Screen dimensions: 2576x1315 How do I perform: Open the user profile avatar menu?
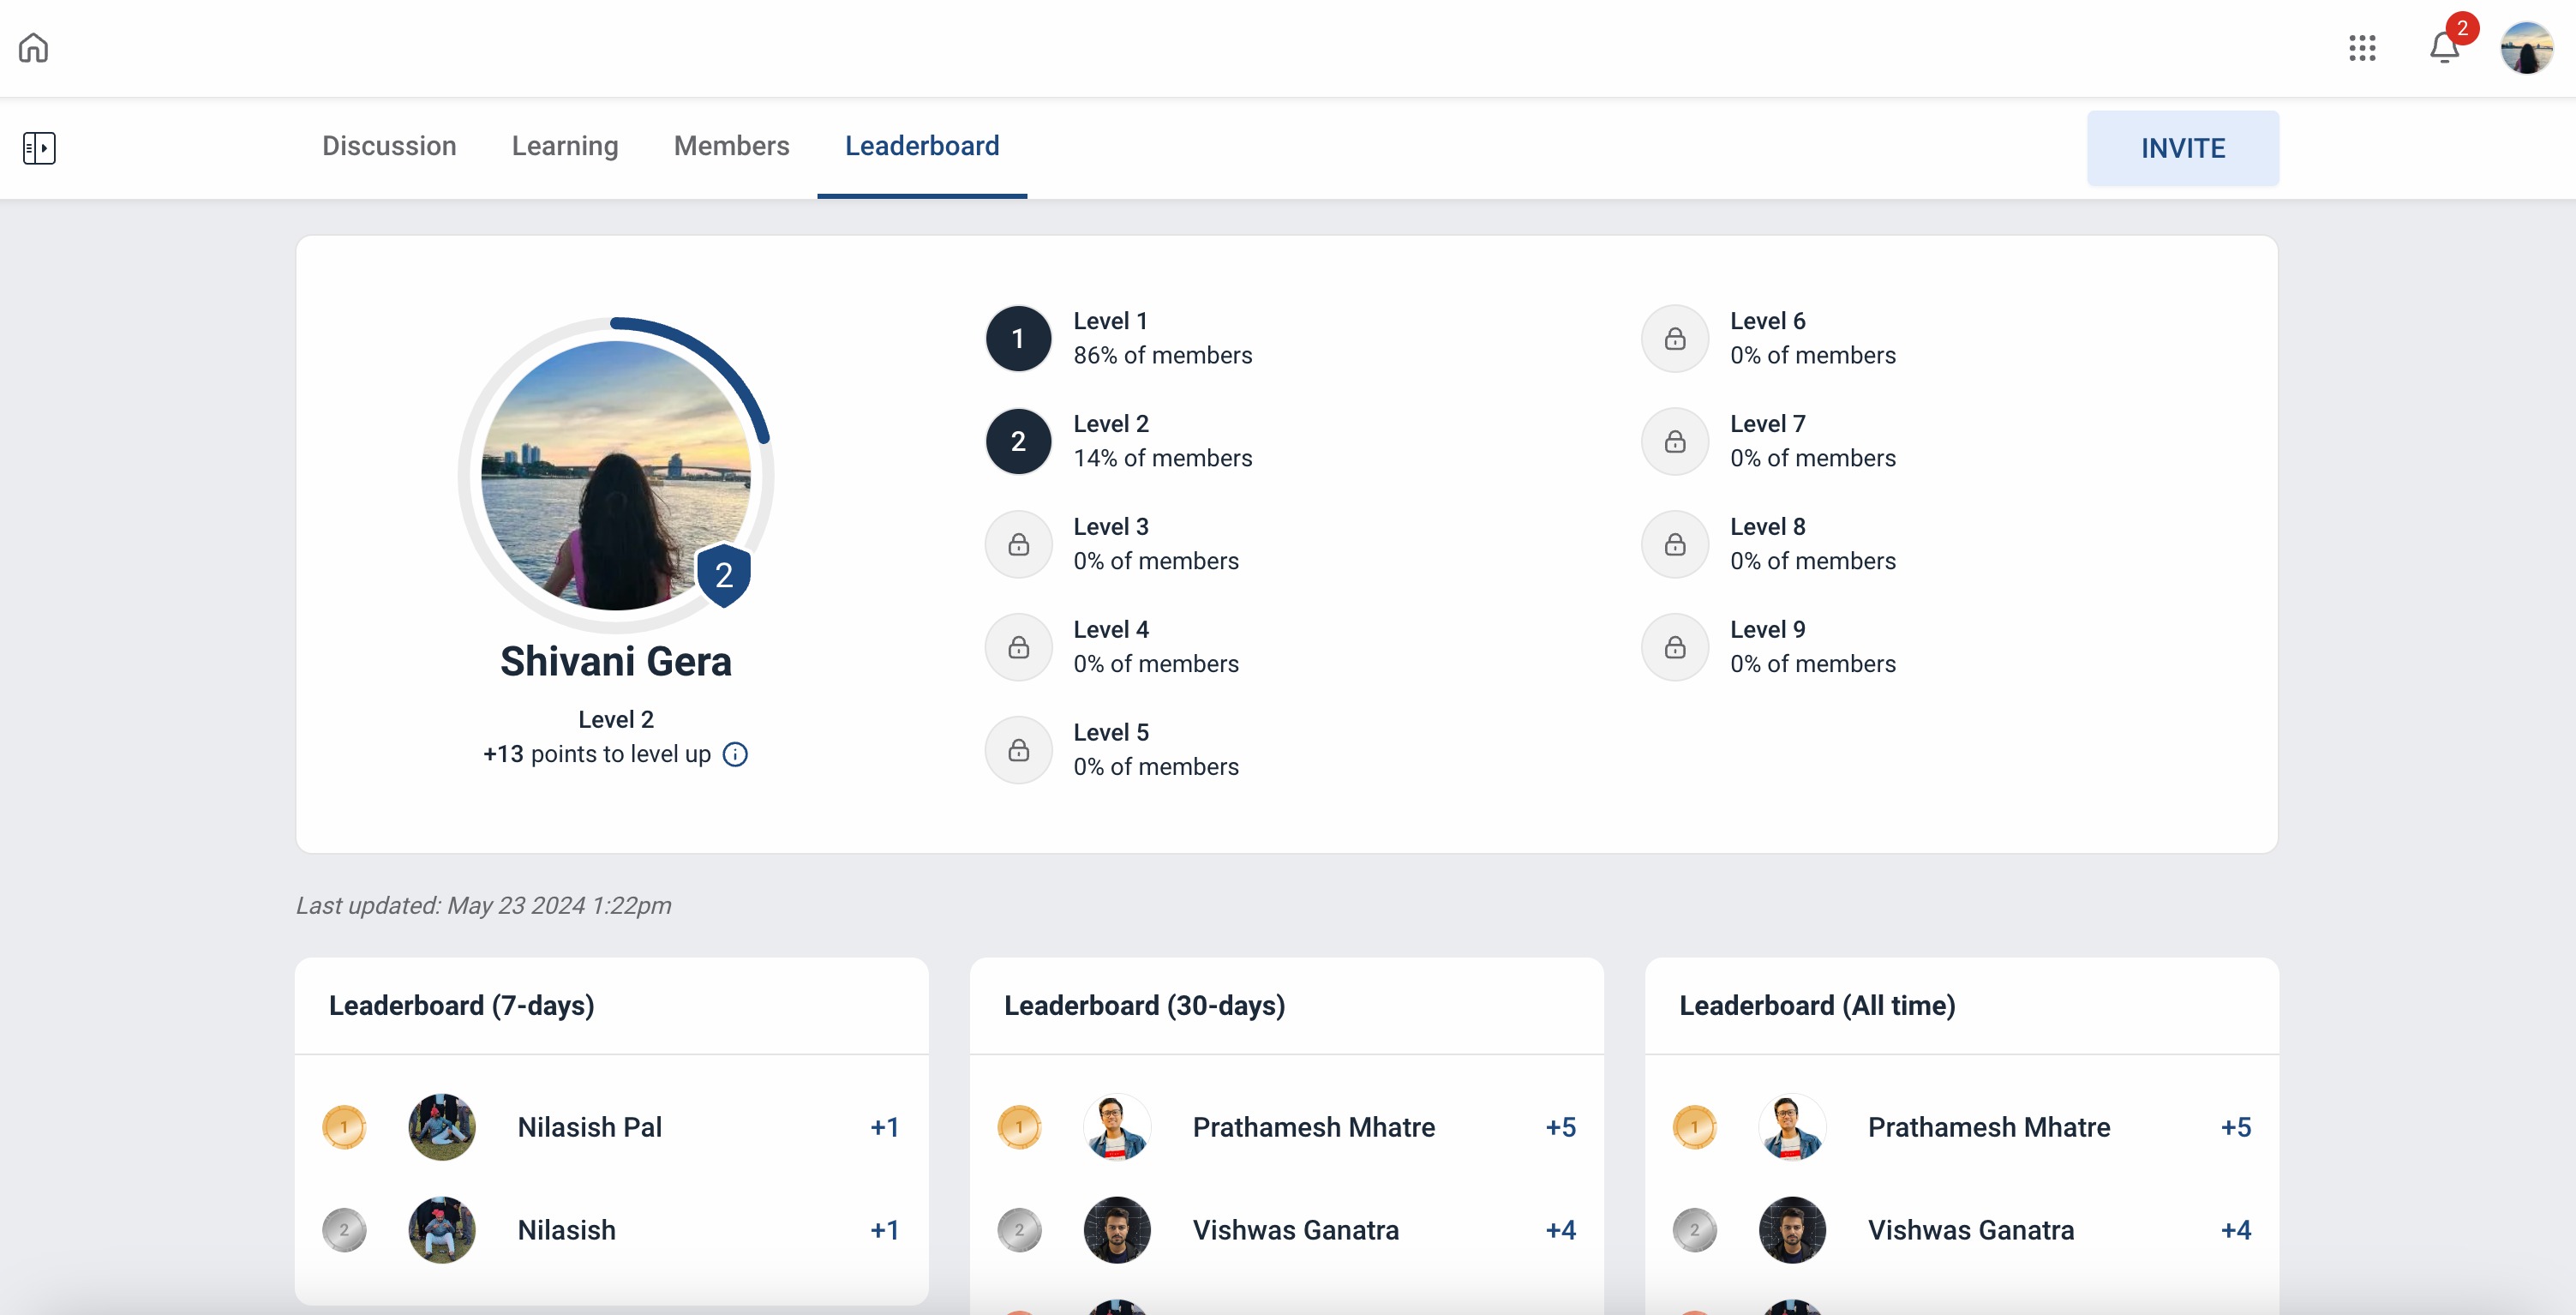(2526, 47)
